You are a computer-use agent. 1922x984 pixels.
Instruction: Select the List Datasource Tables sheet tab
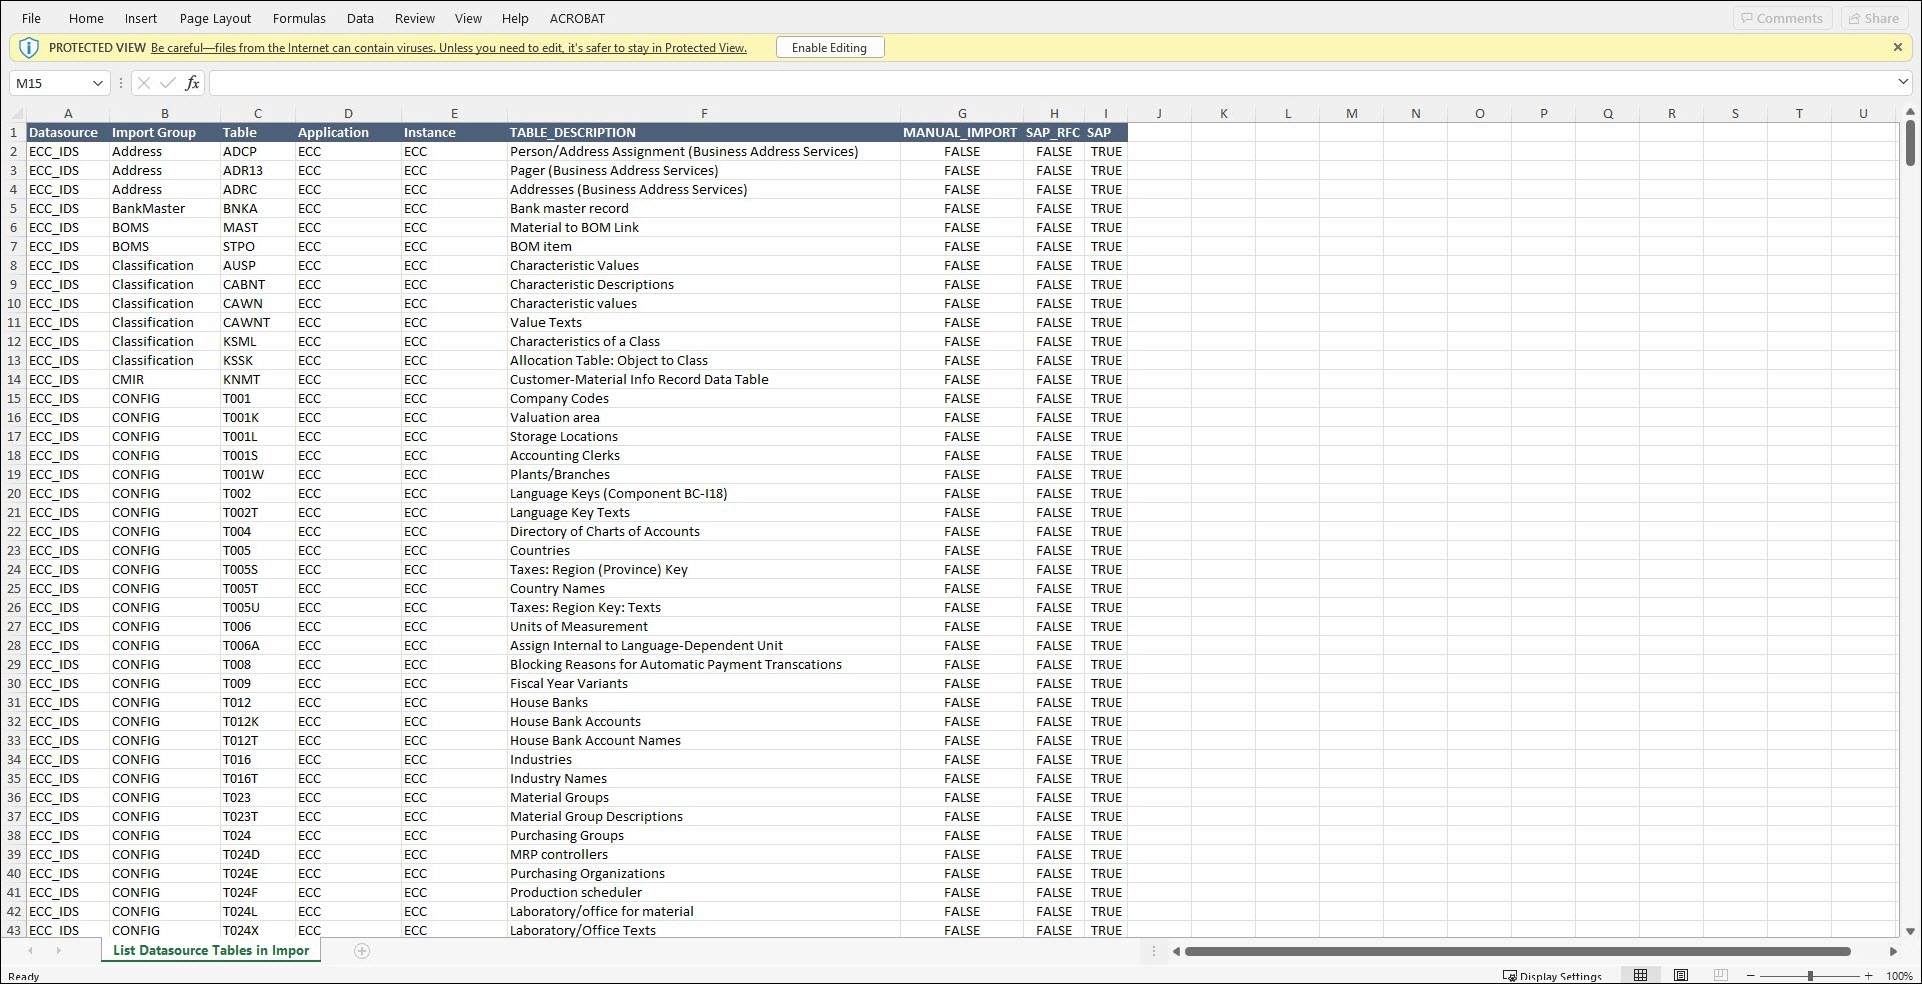tap(211, 951)
